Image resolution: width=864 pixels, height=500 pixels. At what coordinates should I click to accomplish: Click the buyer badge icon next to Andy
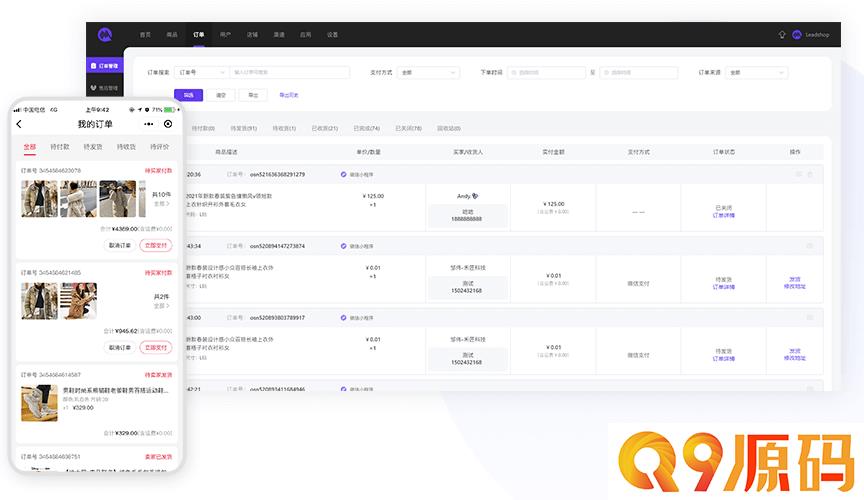(x=476, y=196)
